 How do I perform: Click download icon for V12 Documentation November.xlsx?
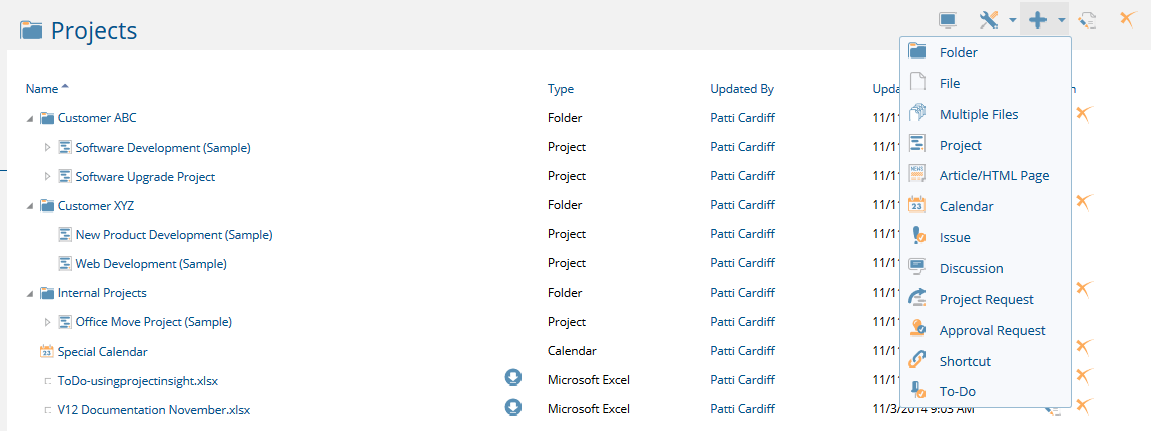click(x=512, y=408)
